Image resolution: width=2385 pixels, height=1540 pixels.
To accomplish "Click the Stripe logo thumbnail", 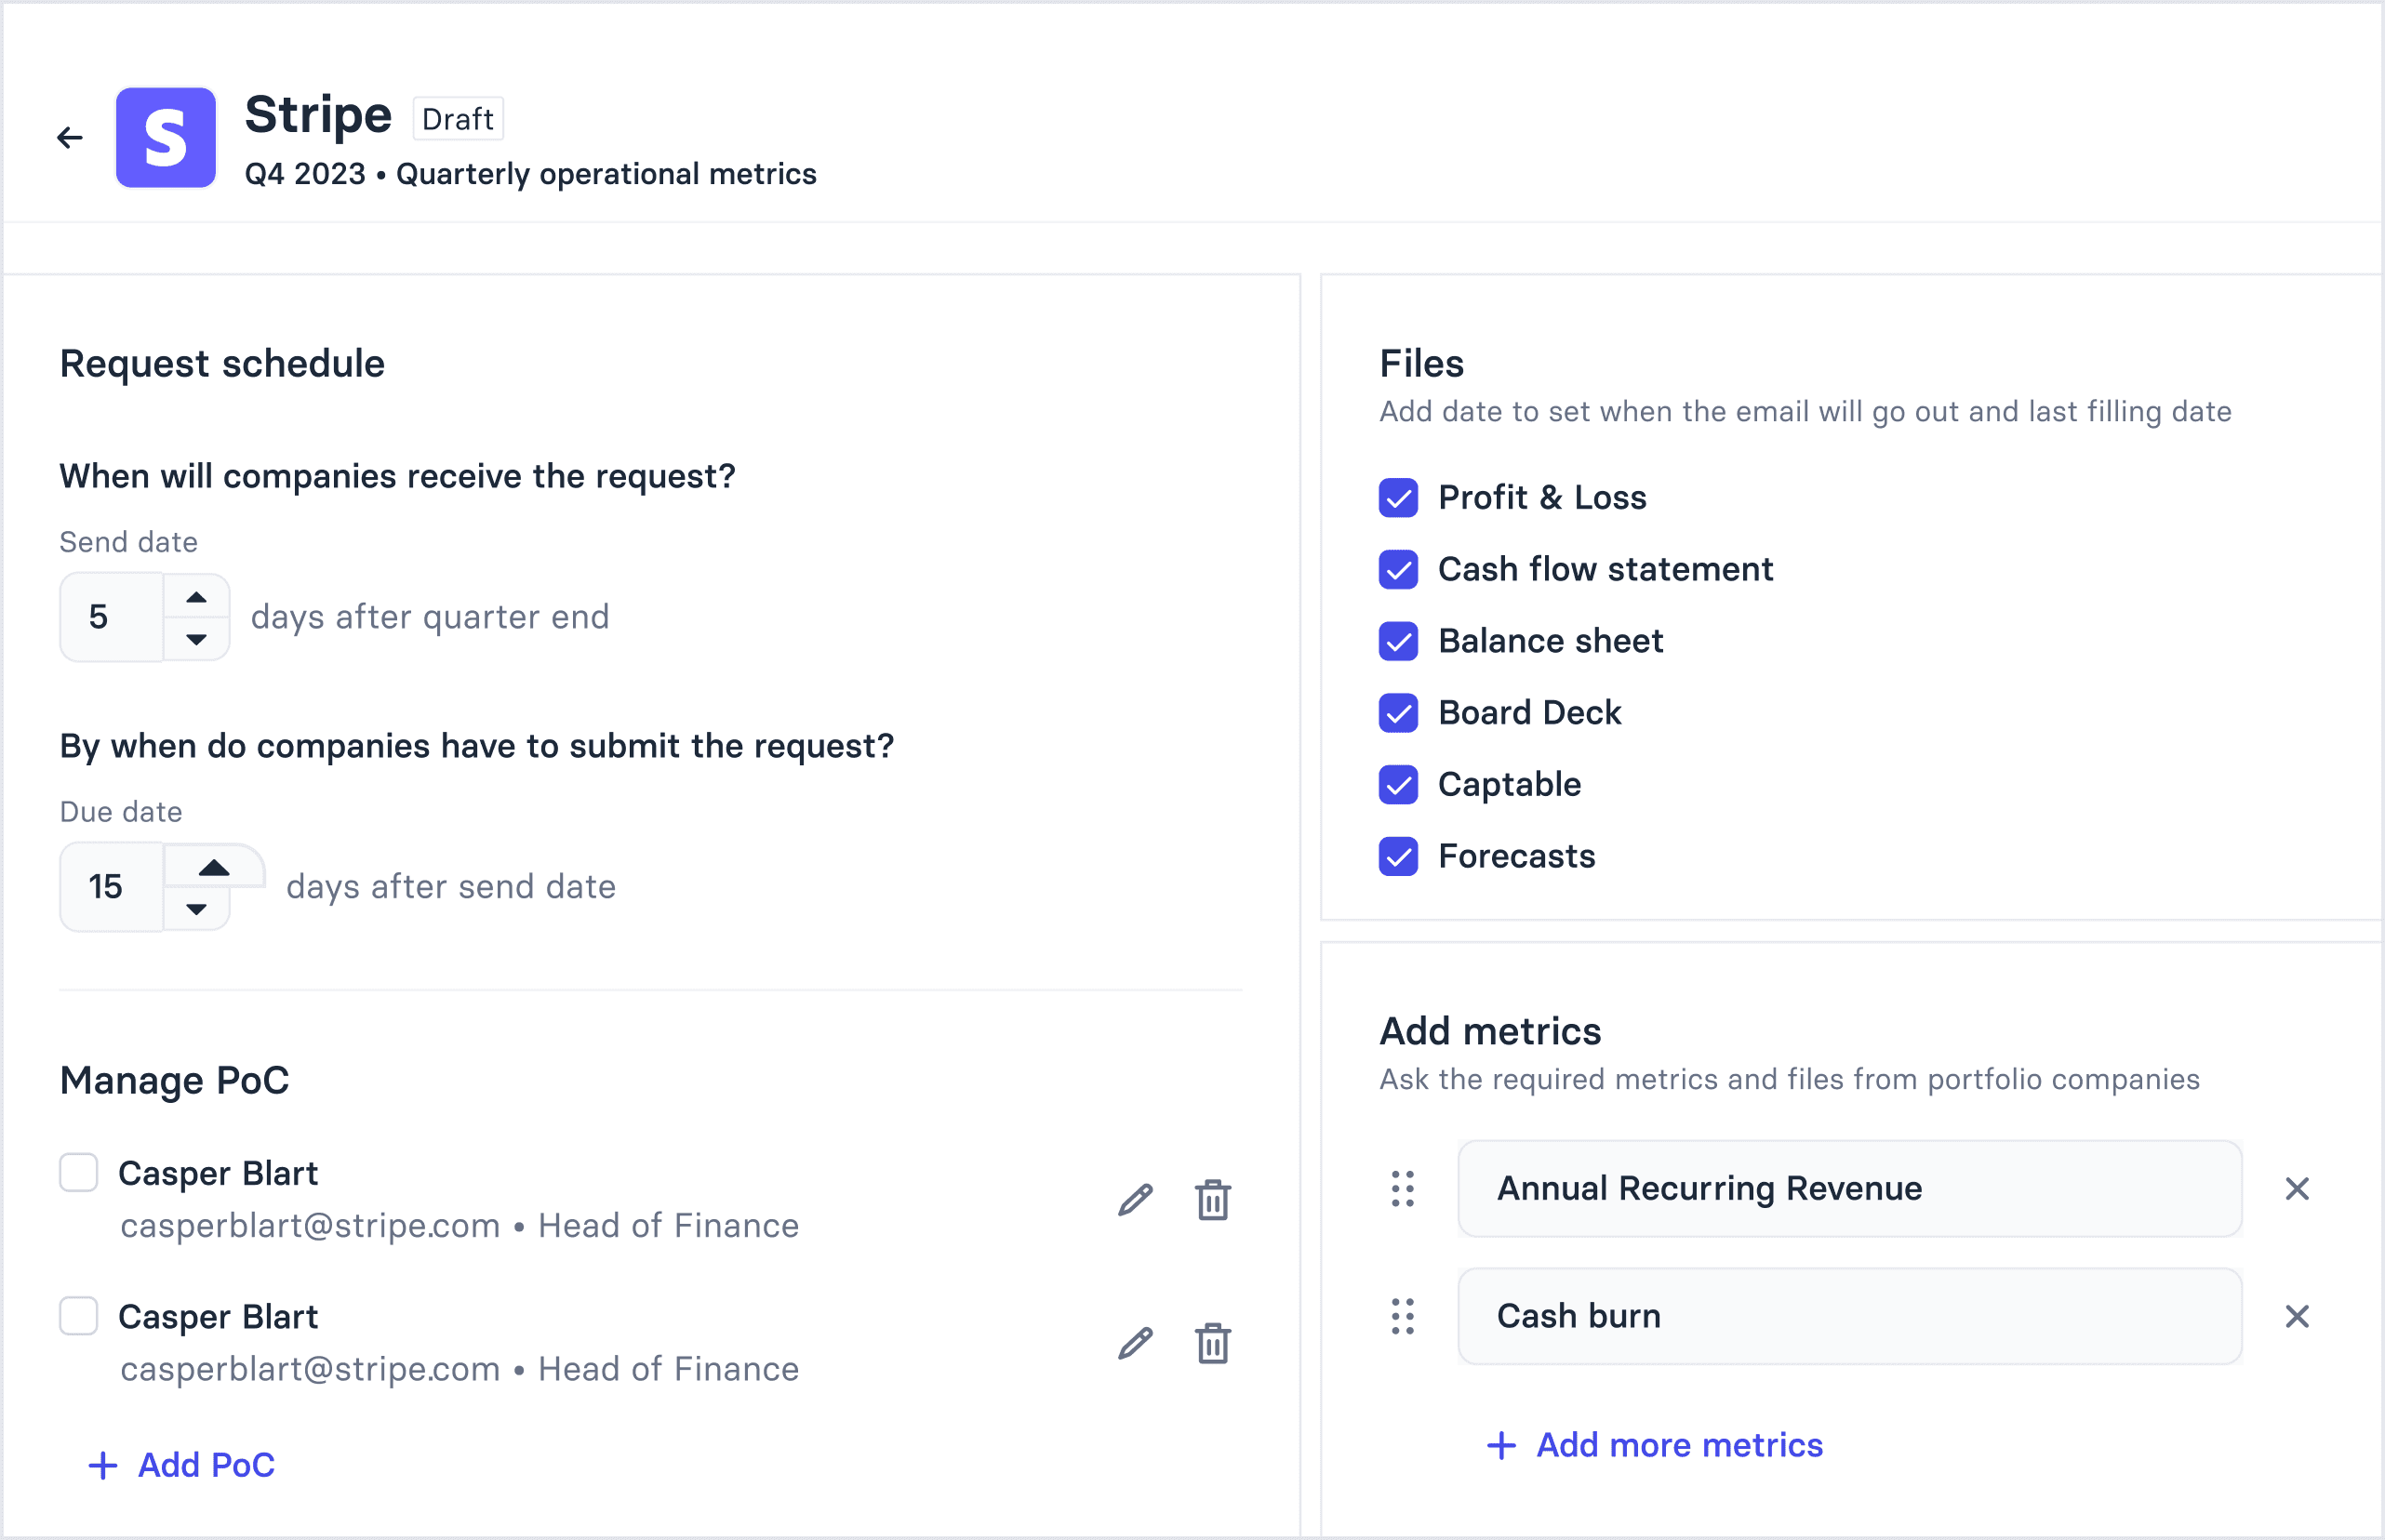I will [166, 137].
